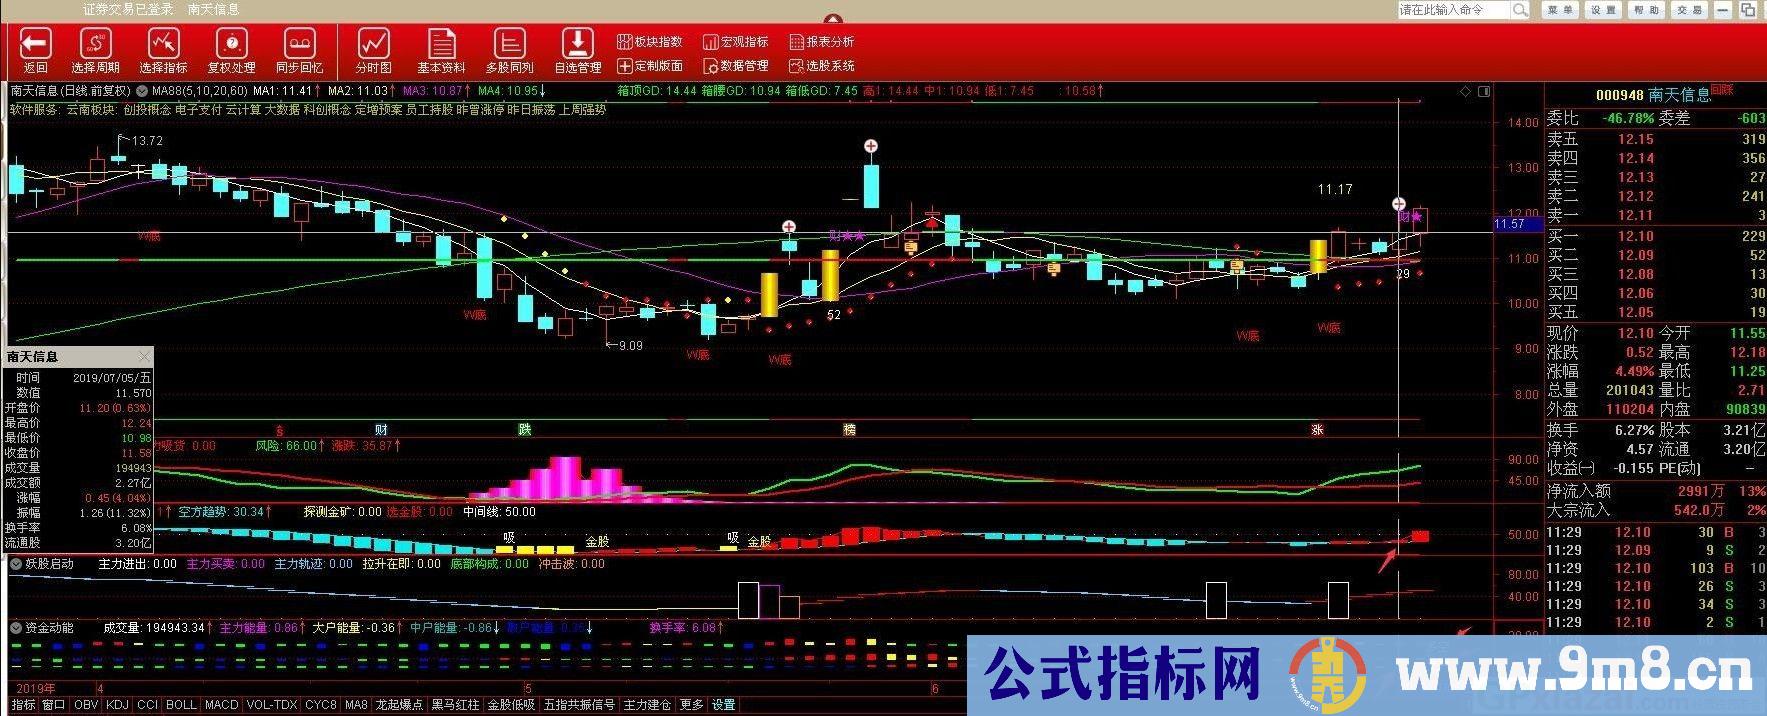Click the diamond icon above the chart
The height and width of the screenshot is (716, 1767).
(1465, 91)
